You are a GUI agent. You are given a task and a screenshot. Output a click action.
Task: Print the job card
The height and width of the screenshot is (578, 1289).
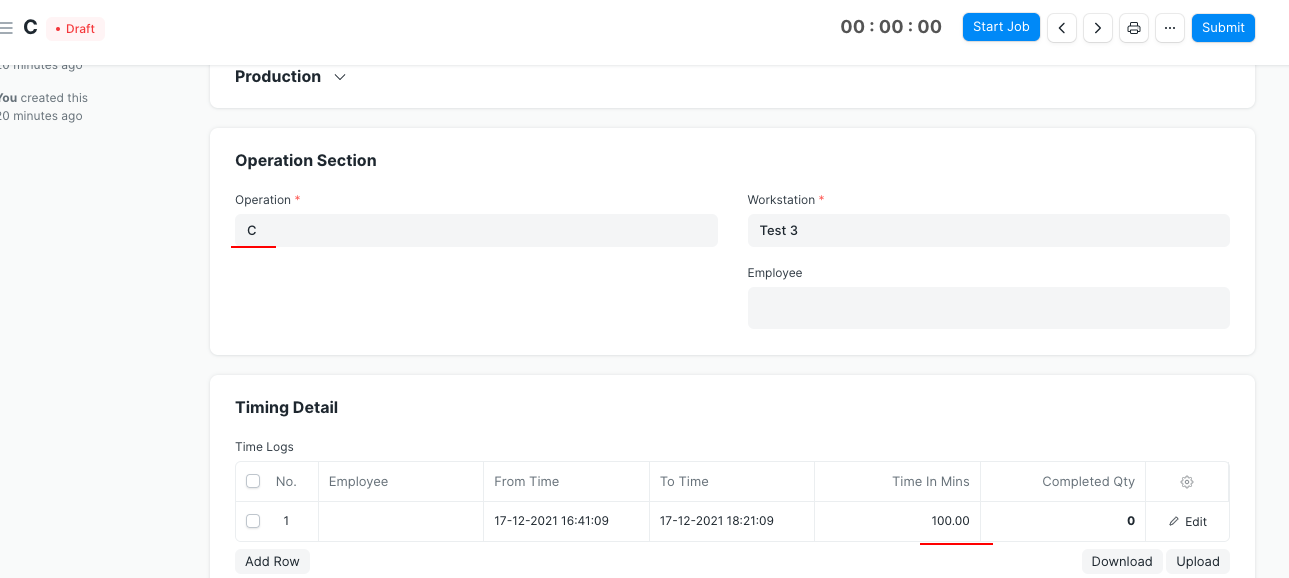pos(1133,27)
